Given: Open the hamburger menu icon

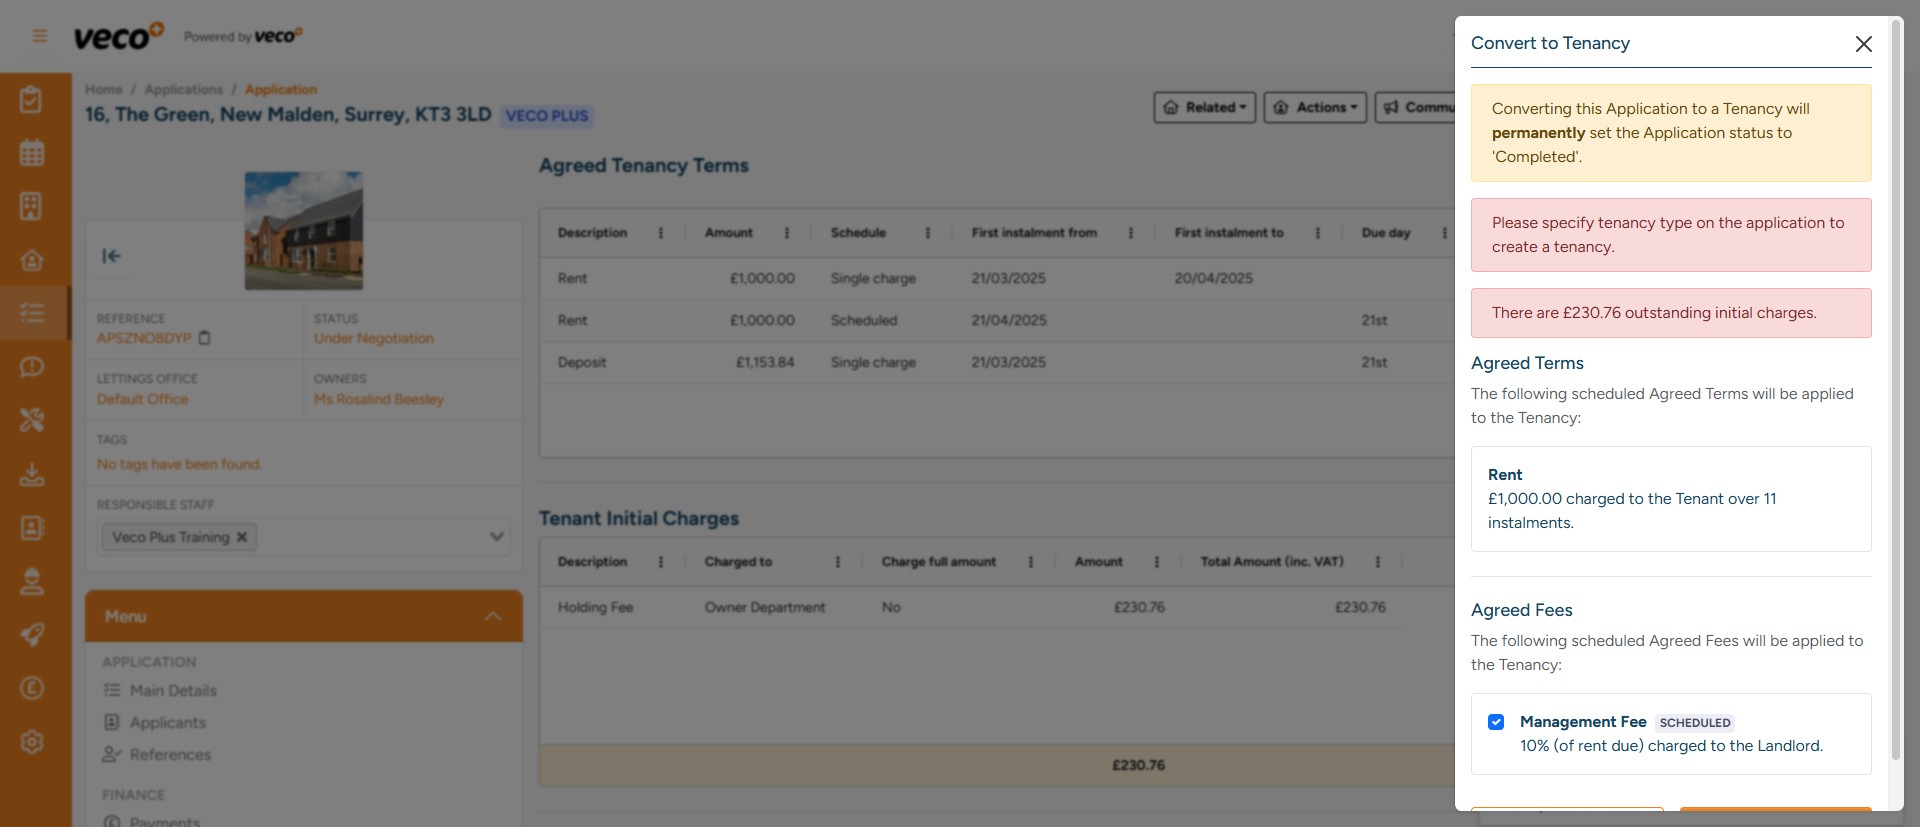Looking at the screenshot, I should 40,36.
